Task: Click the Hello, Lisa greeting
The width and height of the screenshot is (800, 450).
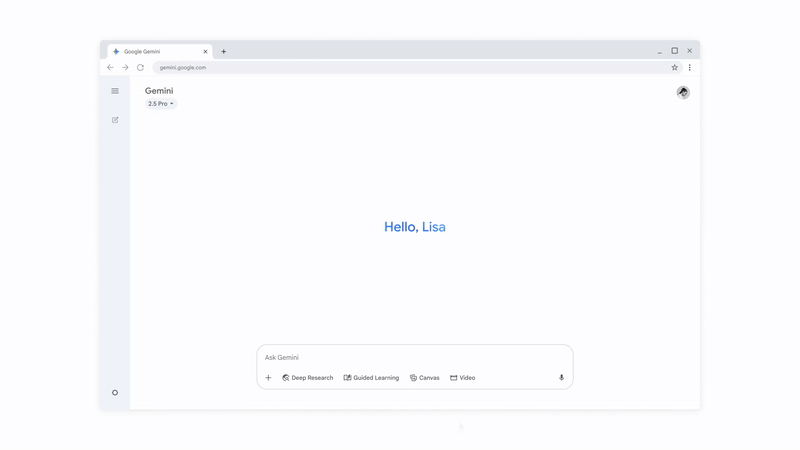Action: (x=415, y=227)
